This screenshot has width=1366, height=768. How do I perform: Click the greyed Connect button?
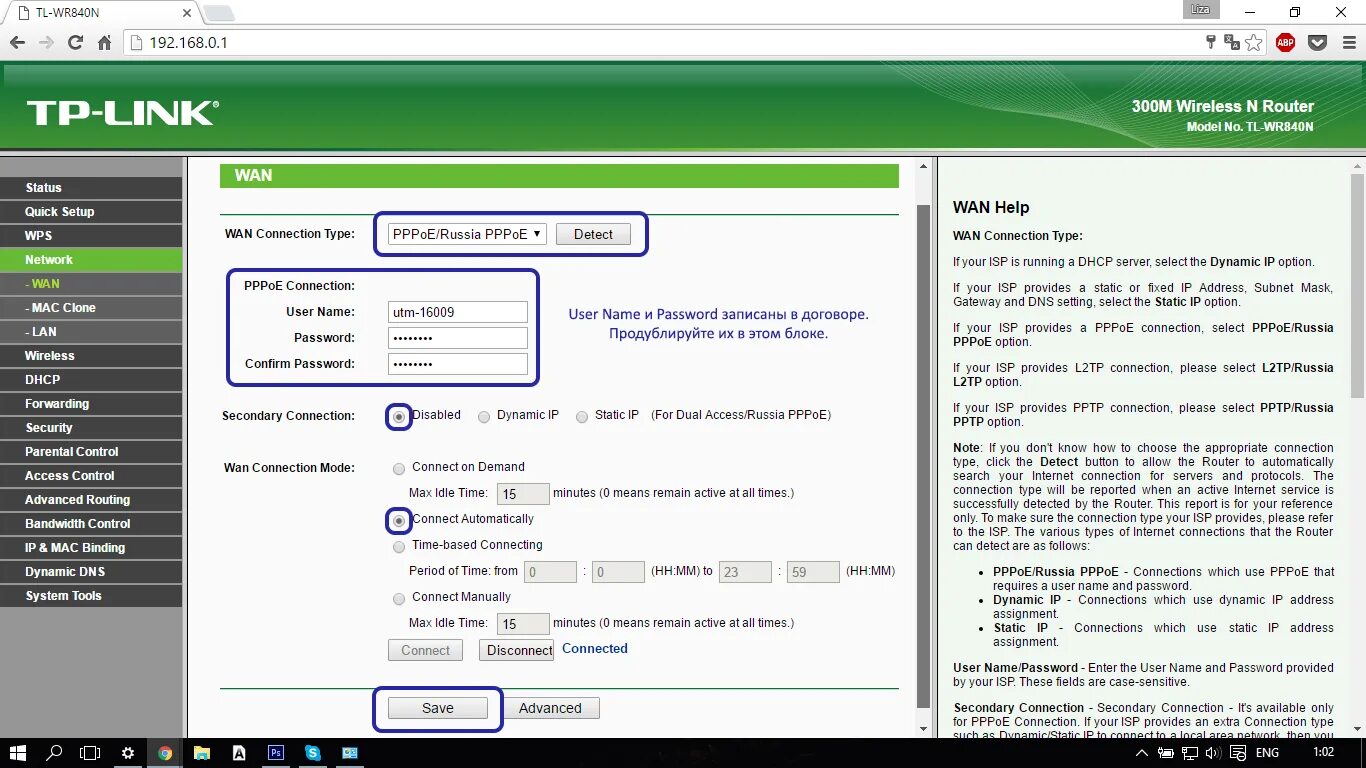tap(426, 650)
